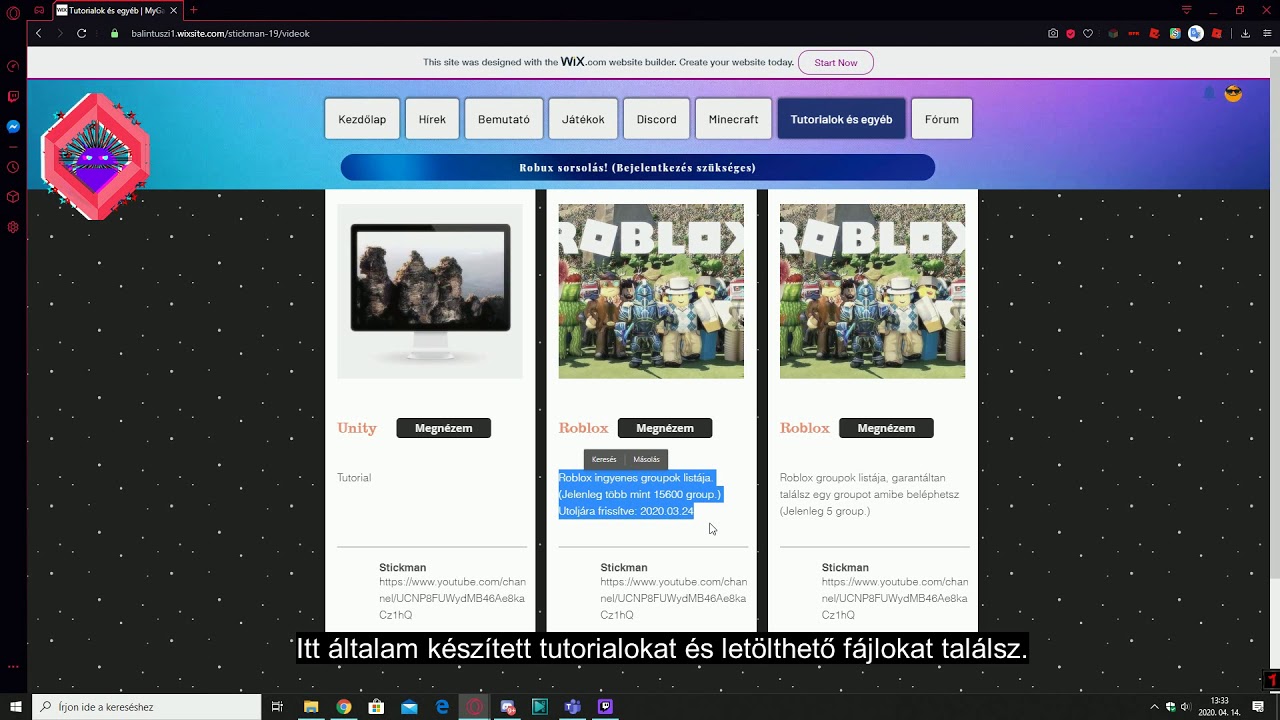Close the Tutorialok és egyéb tab
1280x720 pixels.
click(174, 10)
